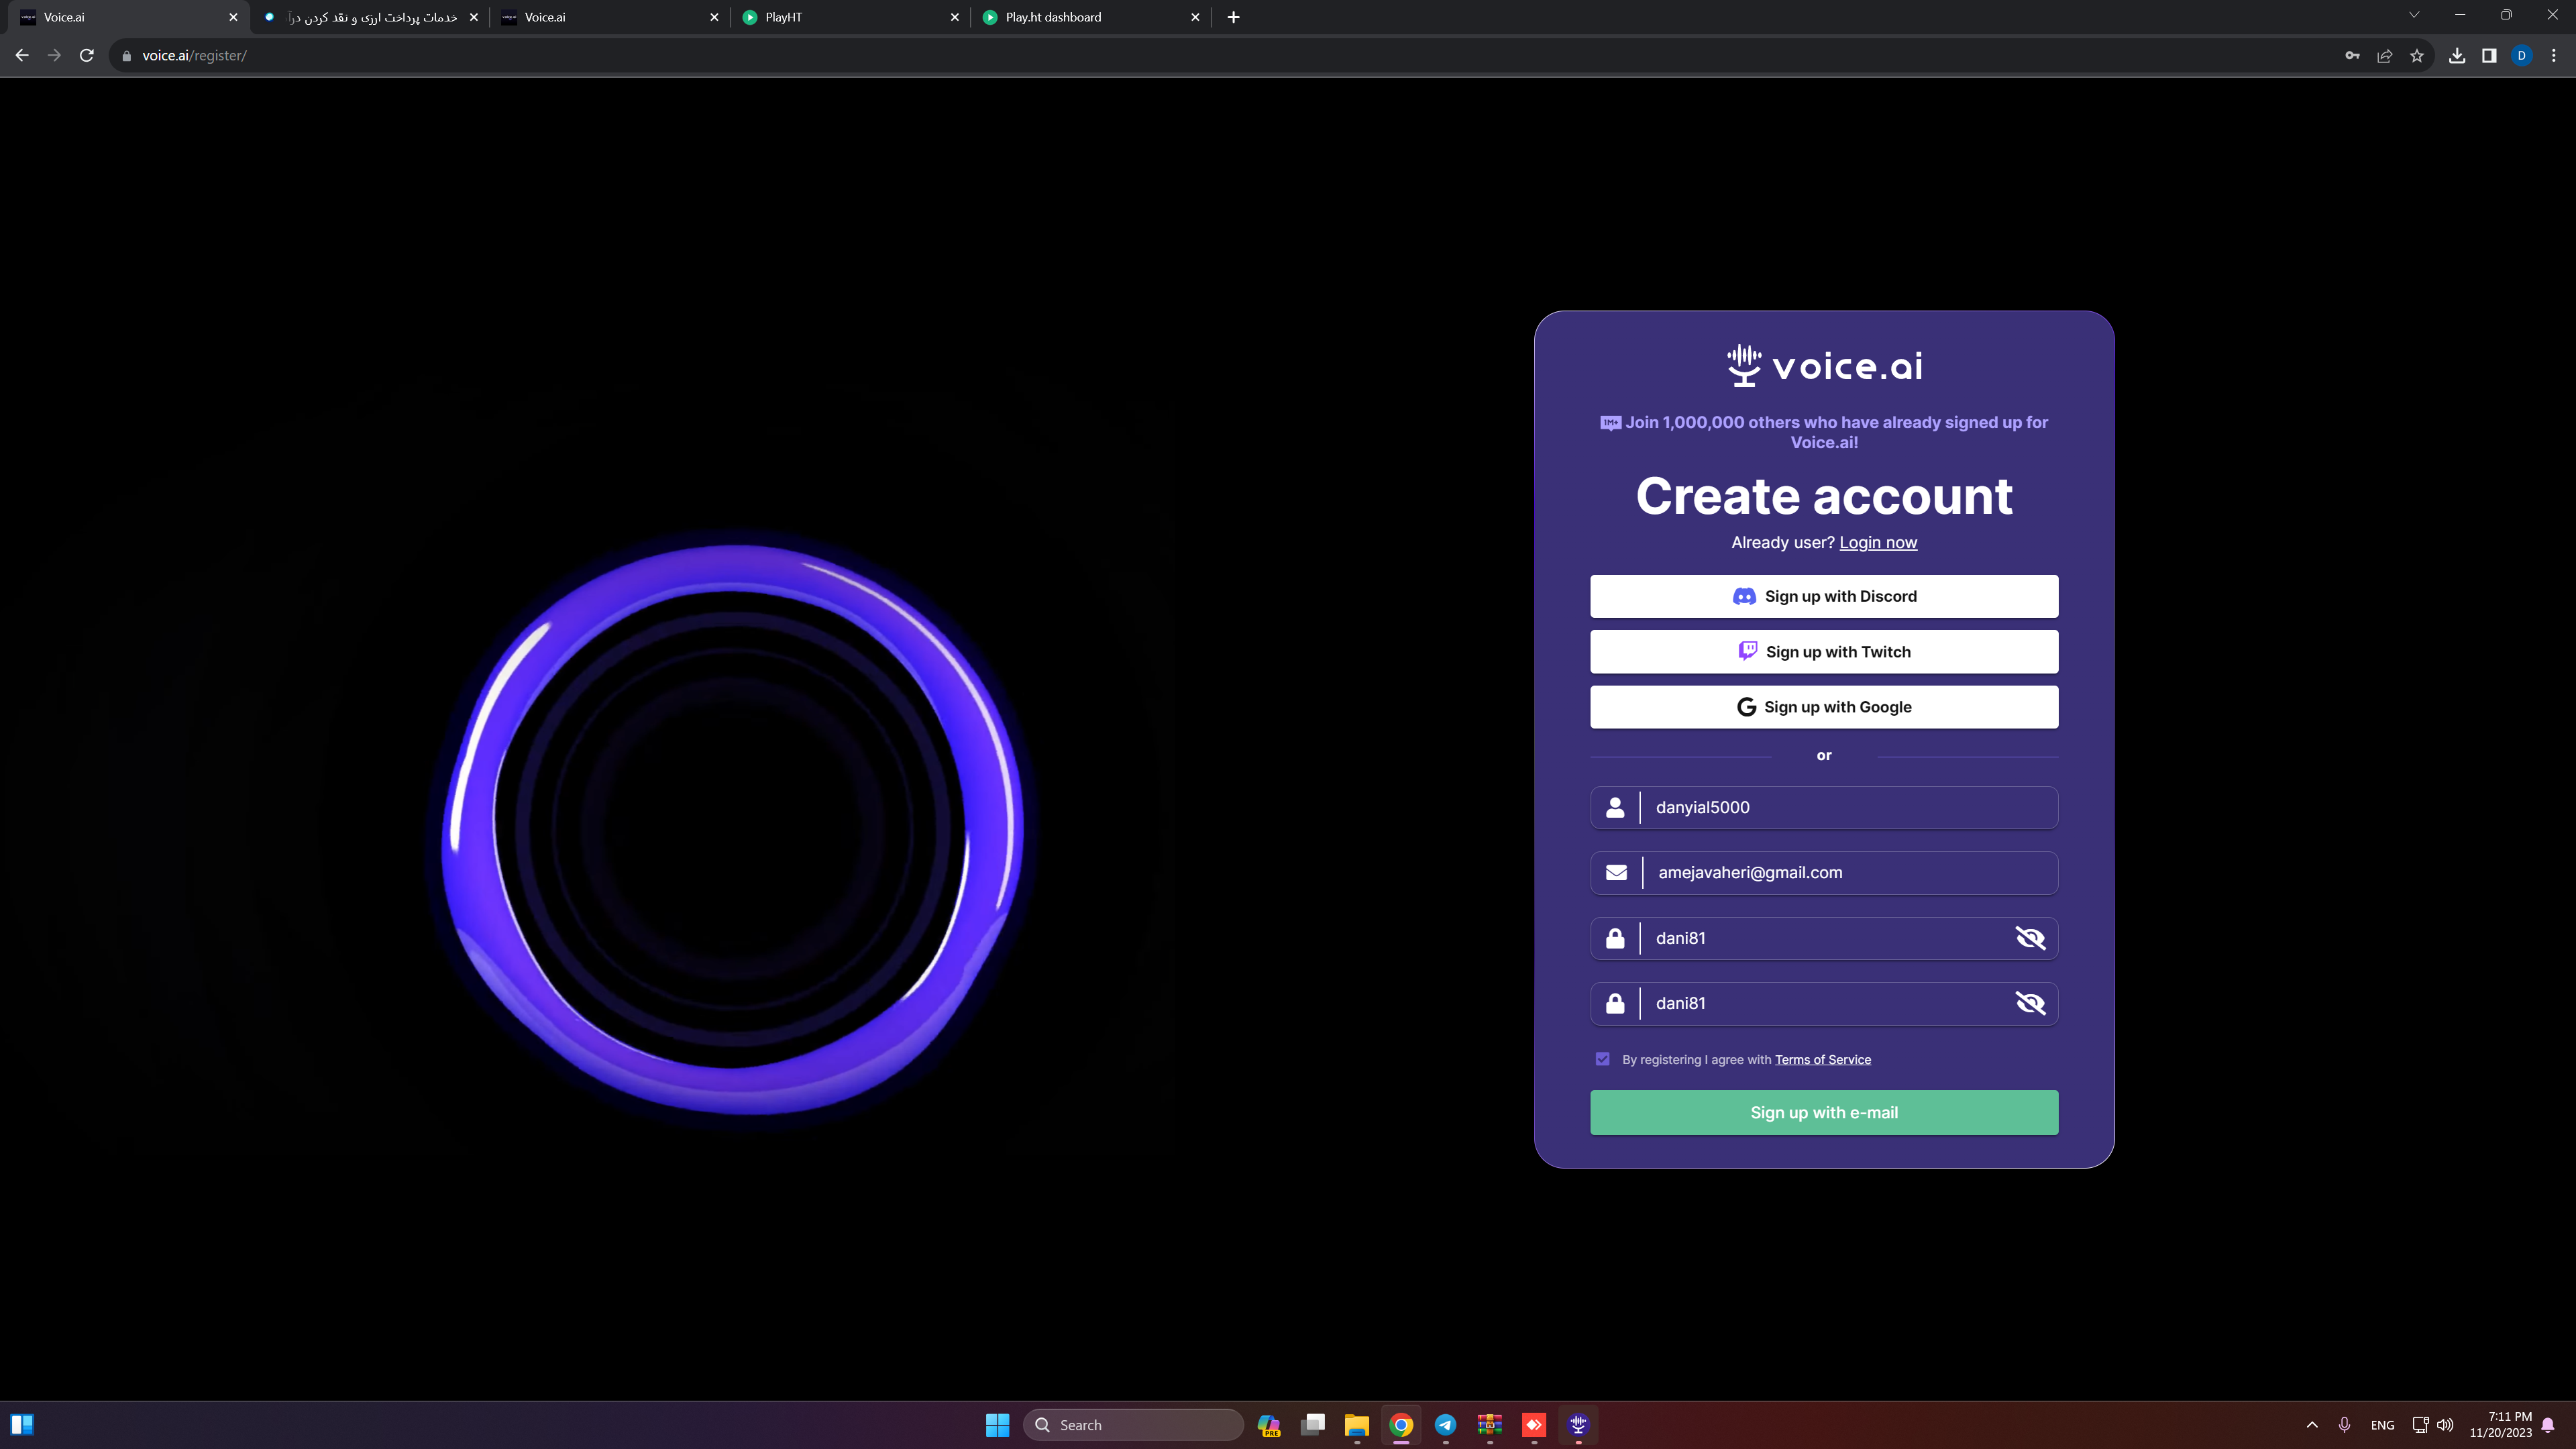Toggle visibility of confirm password field
Image resolution: width=2576 pixels, height=1449 pixels.
coord(2030,1003)
